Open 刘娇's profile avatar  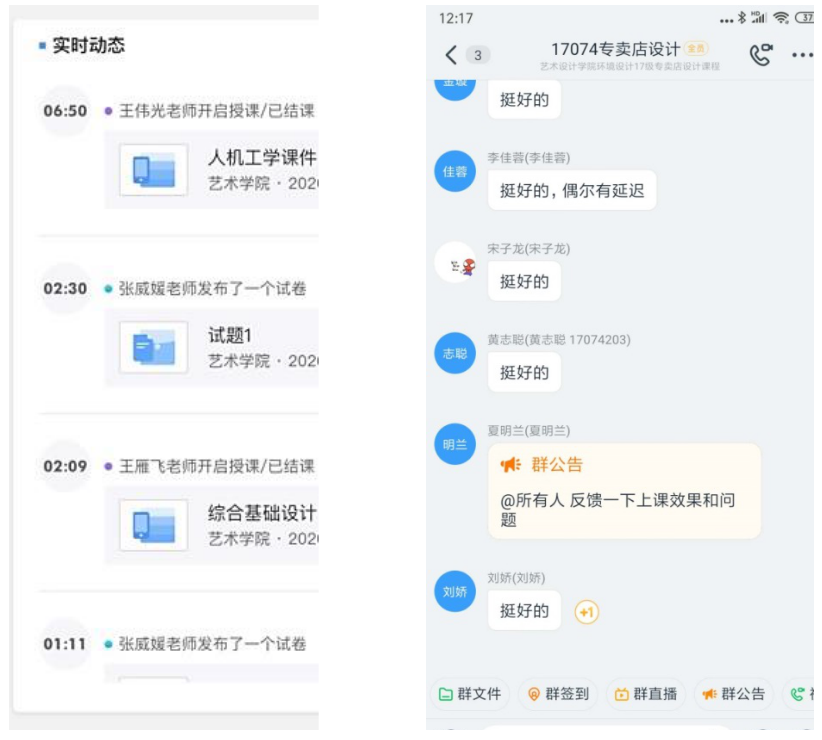click(x=455, y=592)
